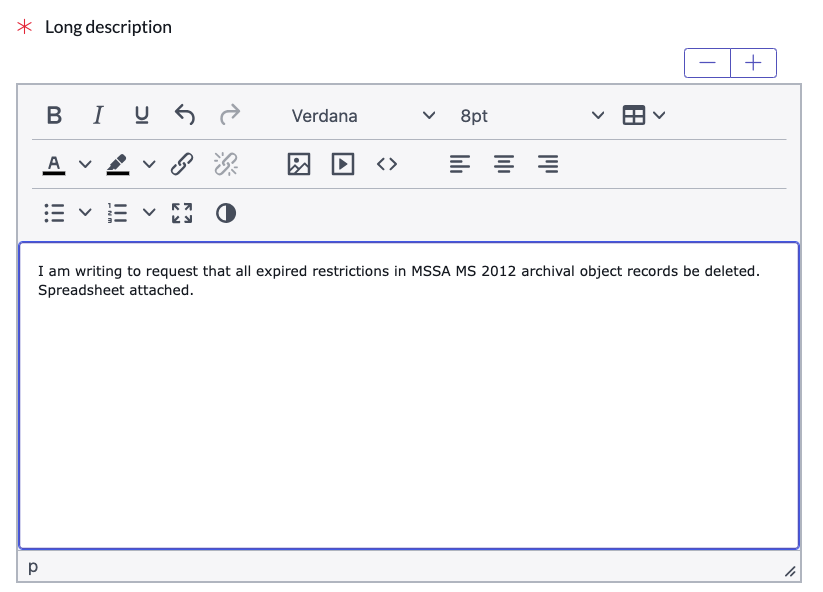Viewport: 823px width, 592px height.
Task: Toggle italic formatting
Action: click(98, 115)
